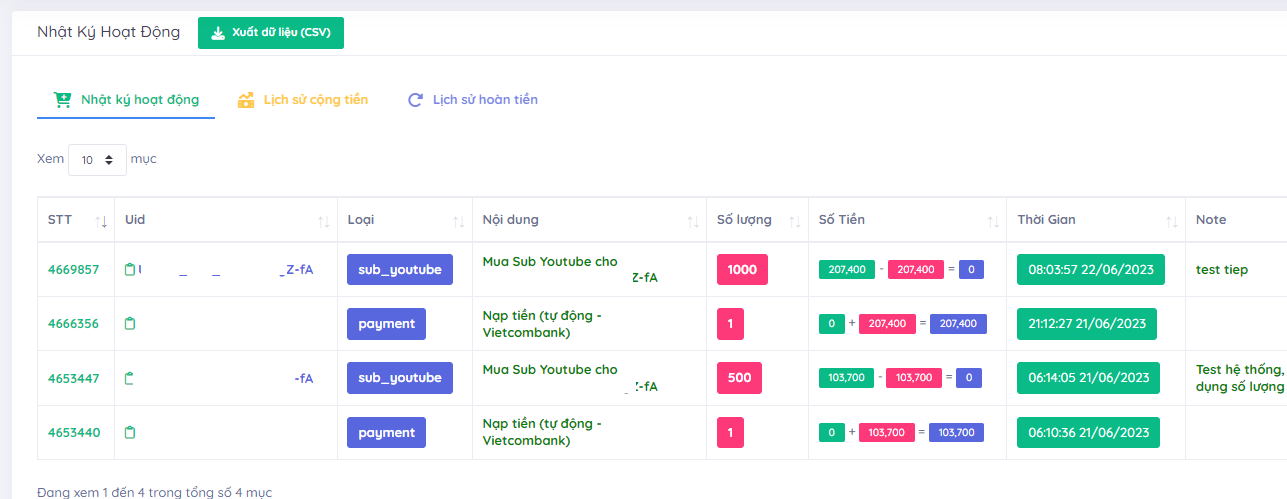Open the entries-per-page dropdown
1287x499 pixels.
97,160
